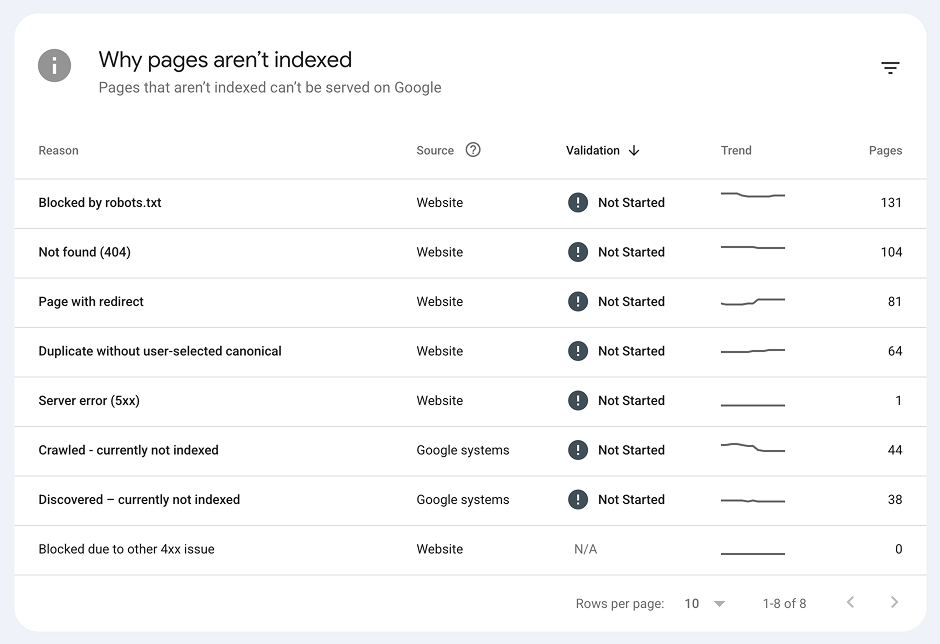
Task: Open the Not found (404) row
Action: pyautogui.click(x=470, y=253)
